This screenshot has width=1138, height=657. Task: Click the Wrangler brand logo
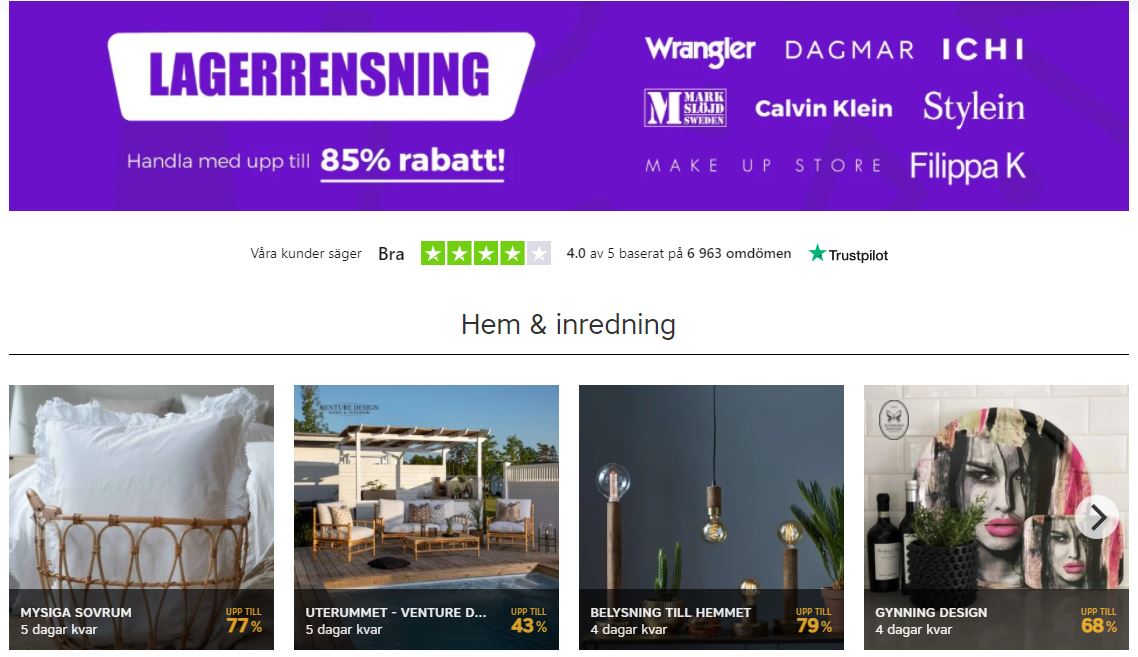click(x=700, y=50)
